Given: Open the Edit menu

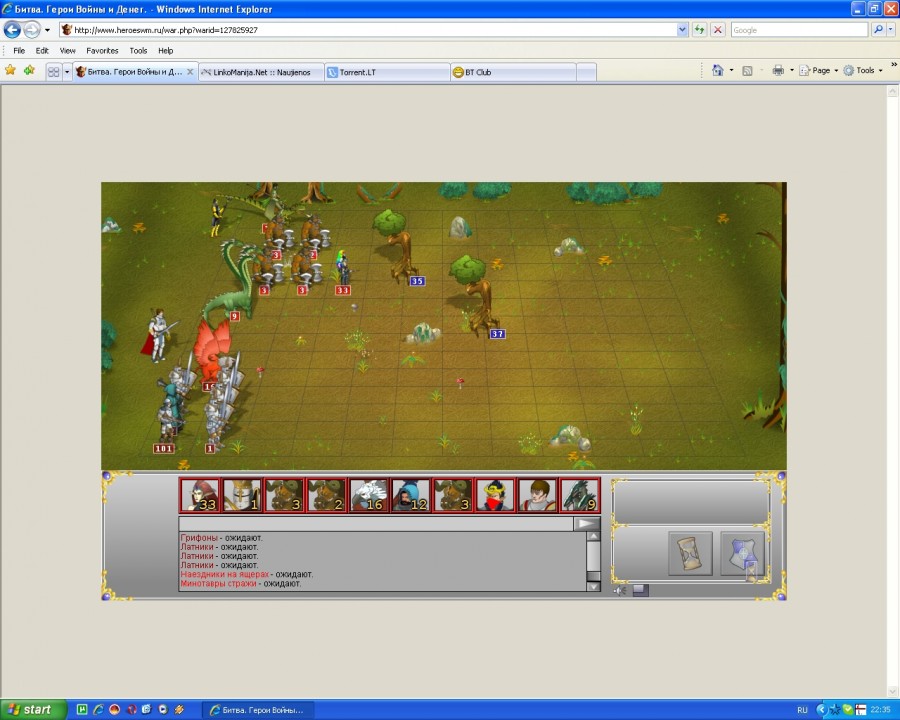Looking at the screenshot, I should 42,51.
